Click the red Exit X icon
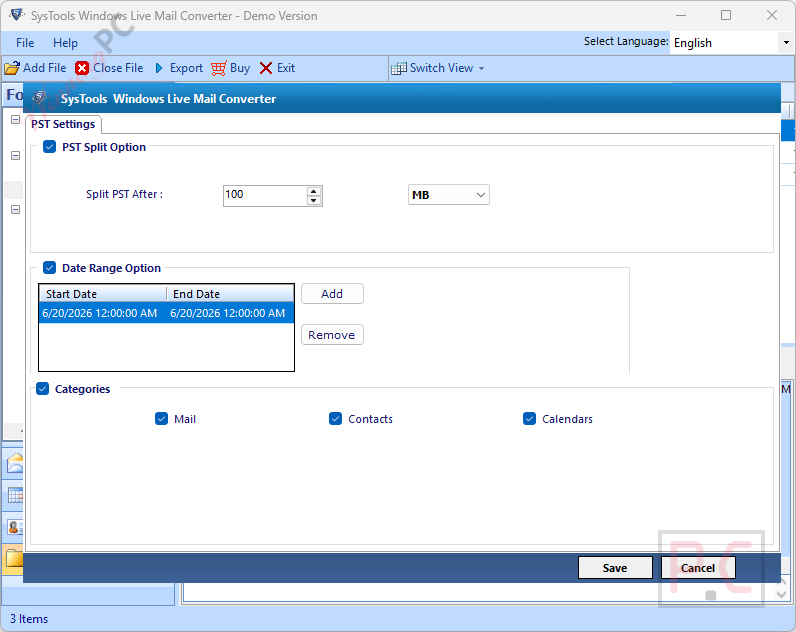The width and height of the screenshot is (796, 632). (x=266, y=68)
